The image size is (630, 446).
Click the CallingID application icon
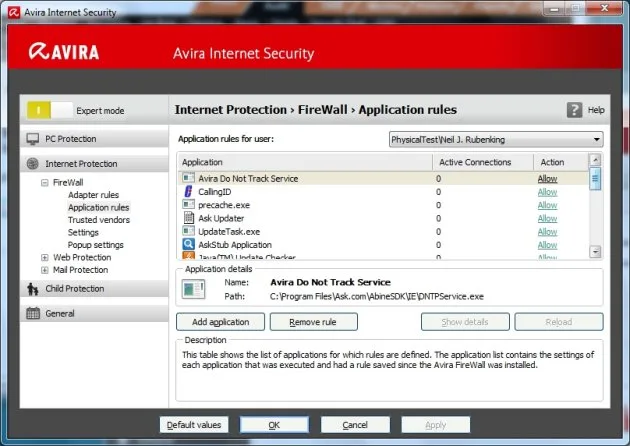(188, 192)
